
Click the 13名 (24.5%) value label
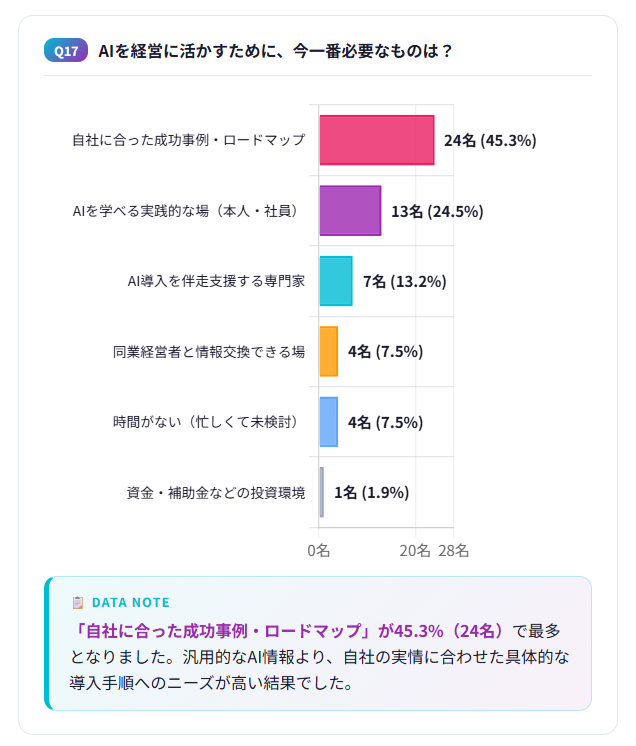coord(437,211)
